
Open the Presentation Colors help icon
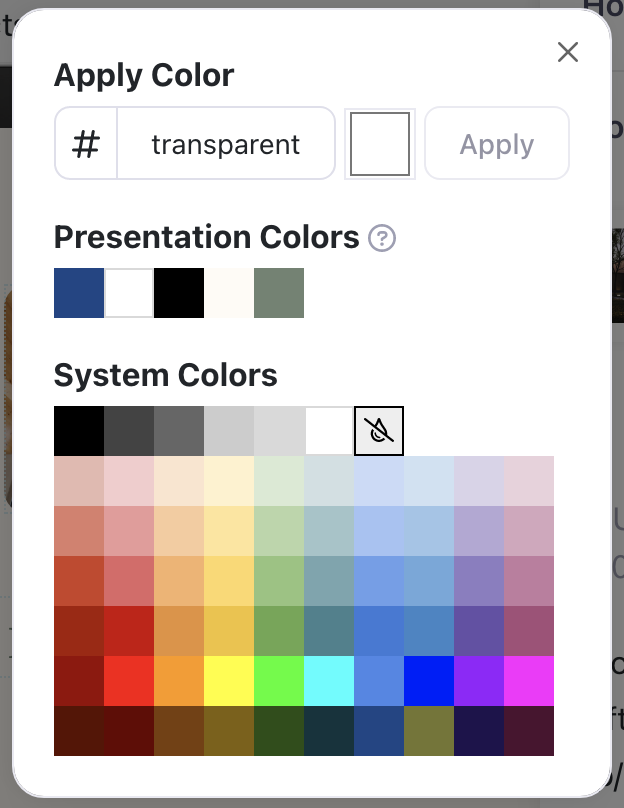click(382, 238)
